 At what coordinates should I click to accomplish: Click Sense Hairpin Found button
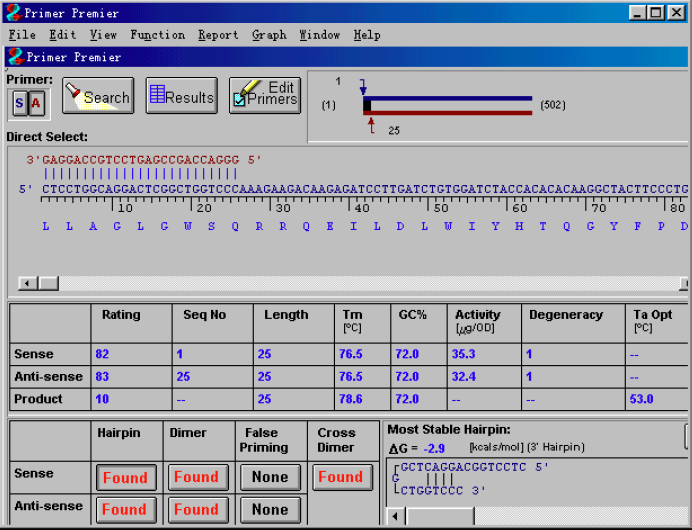[125, 478]
